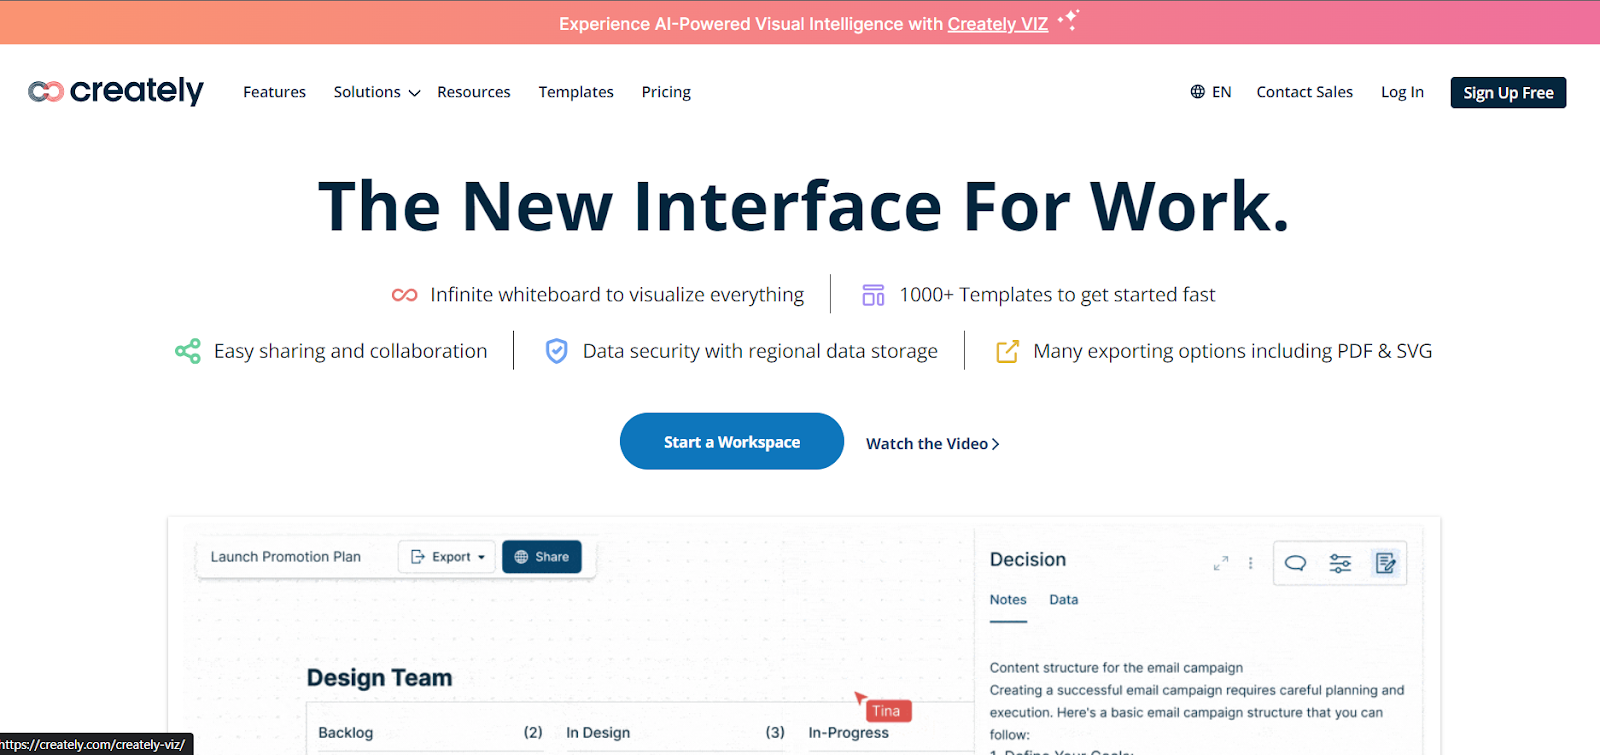The height and width of the screenshot is (755, 1600).
Task: Open the sliders settings icon in Decision panel
Action: 1340,563
